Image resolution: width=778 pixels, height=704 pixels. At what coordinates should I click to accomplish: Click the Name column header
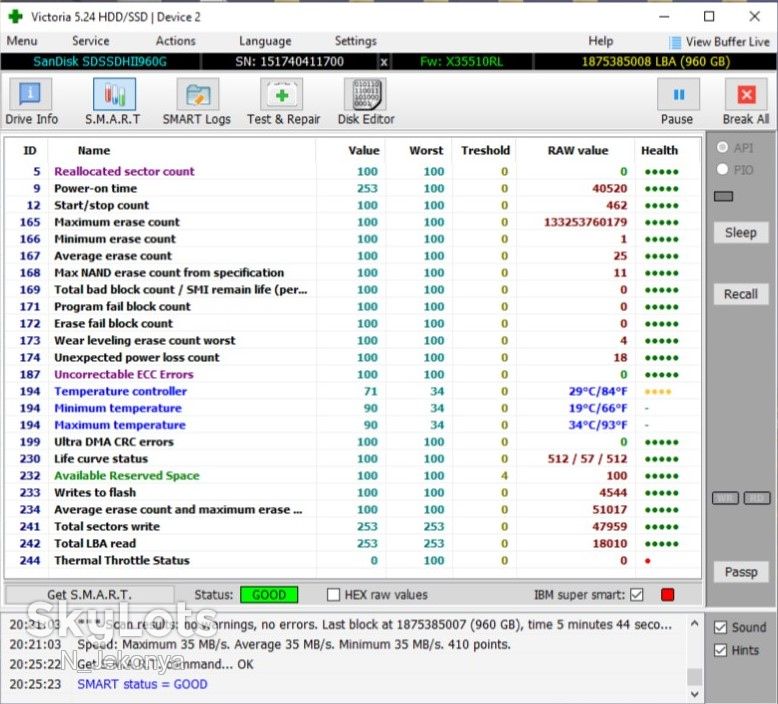click(x=94, y=150)
